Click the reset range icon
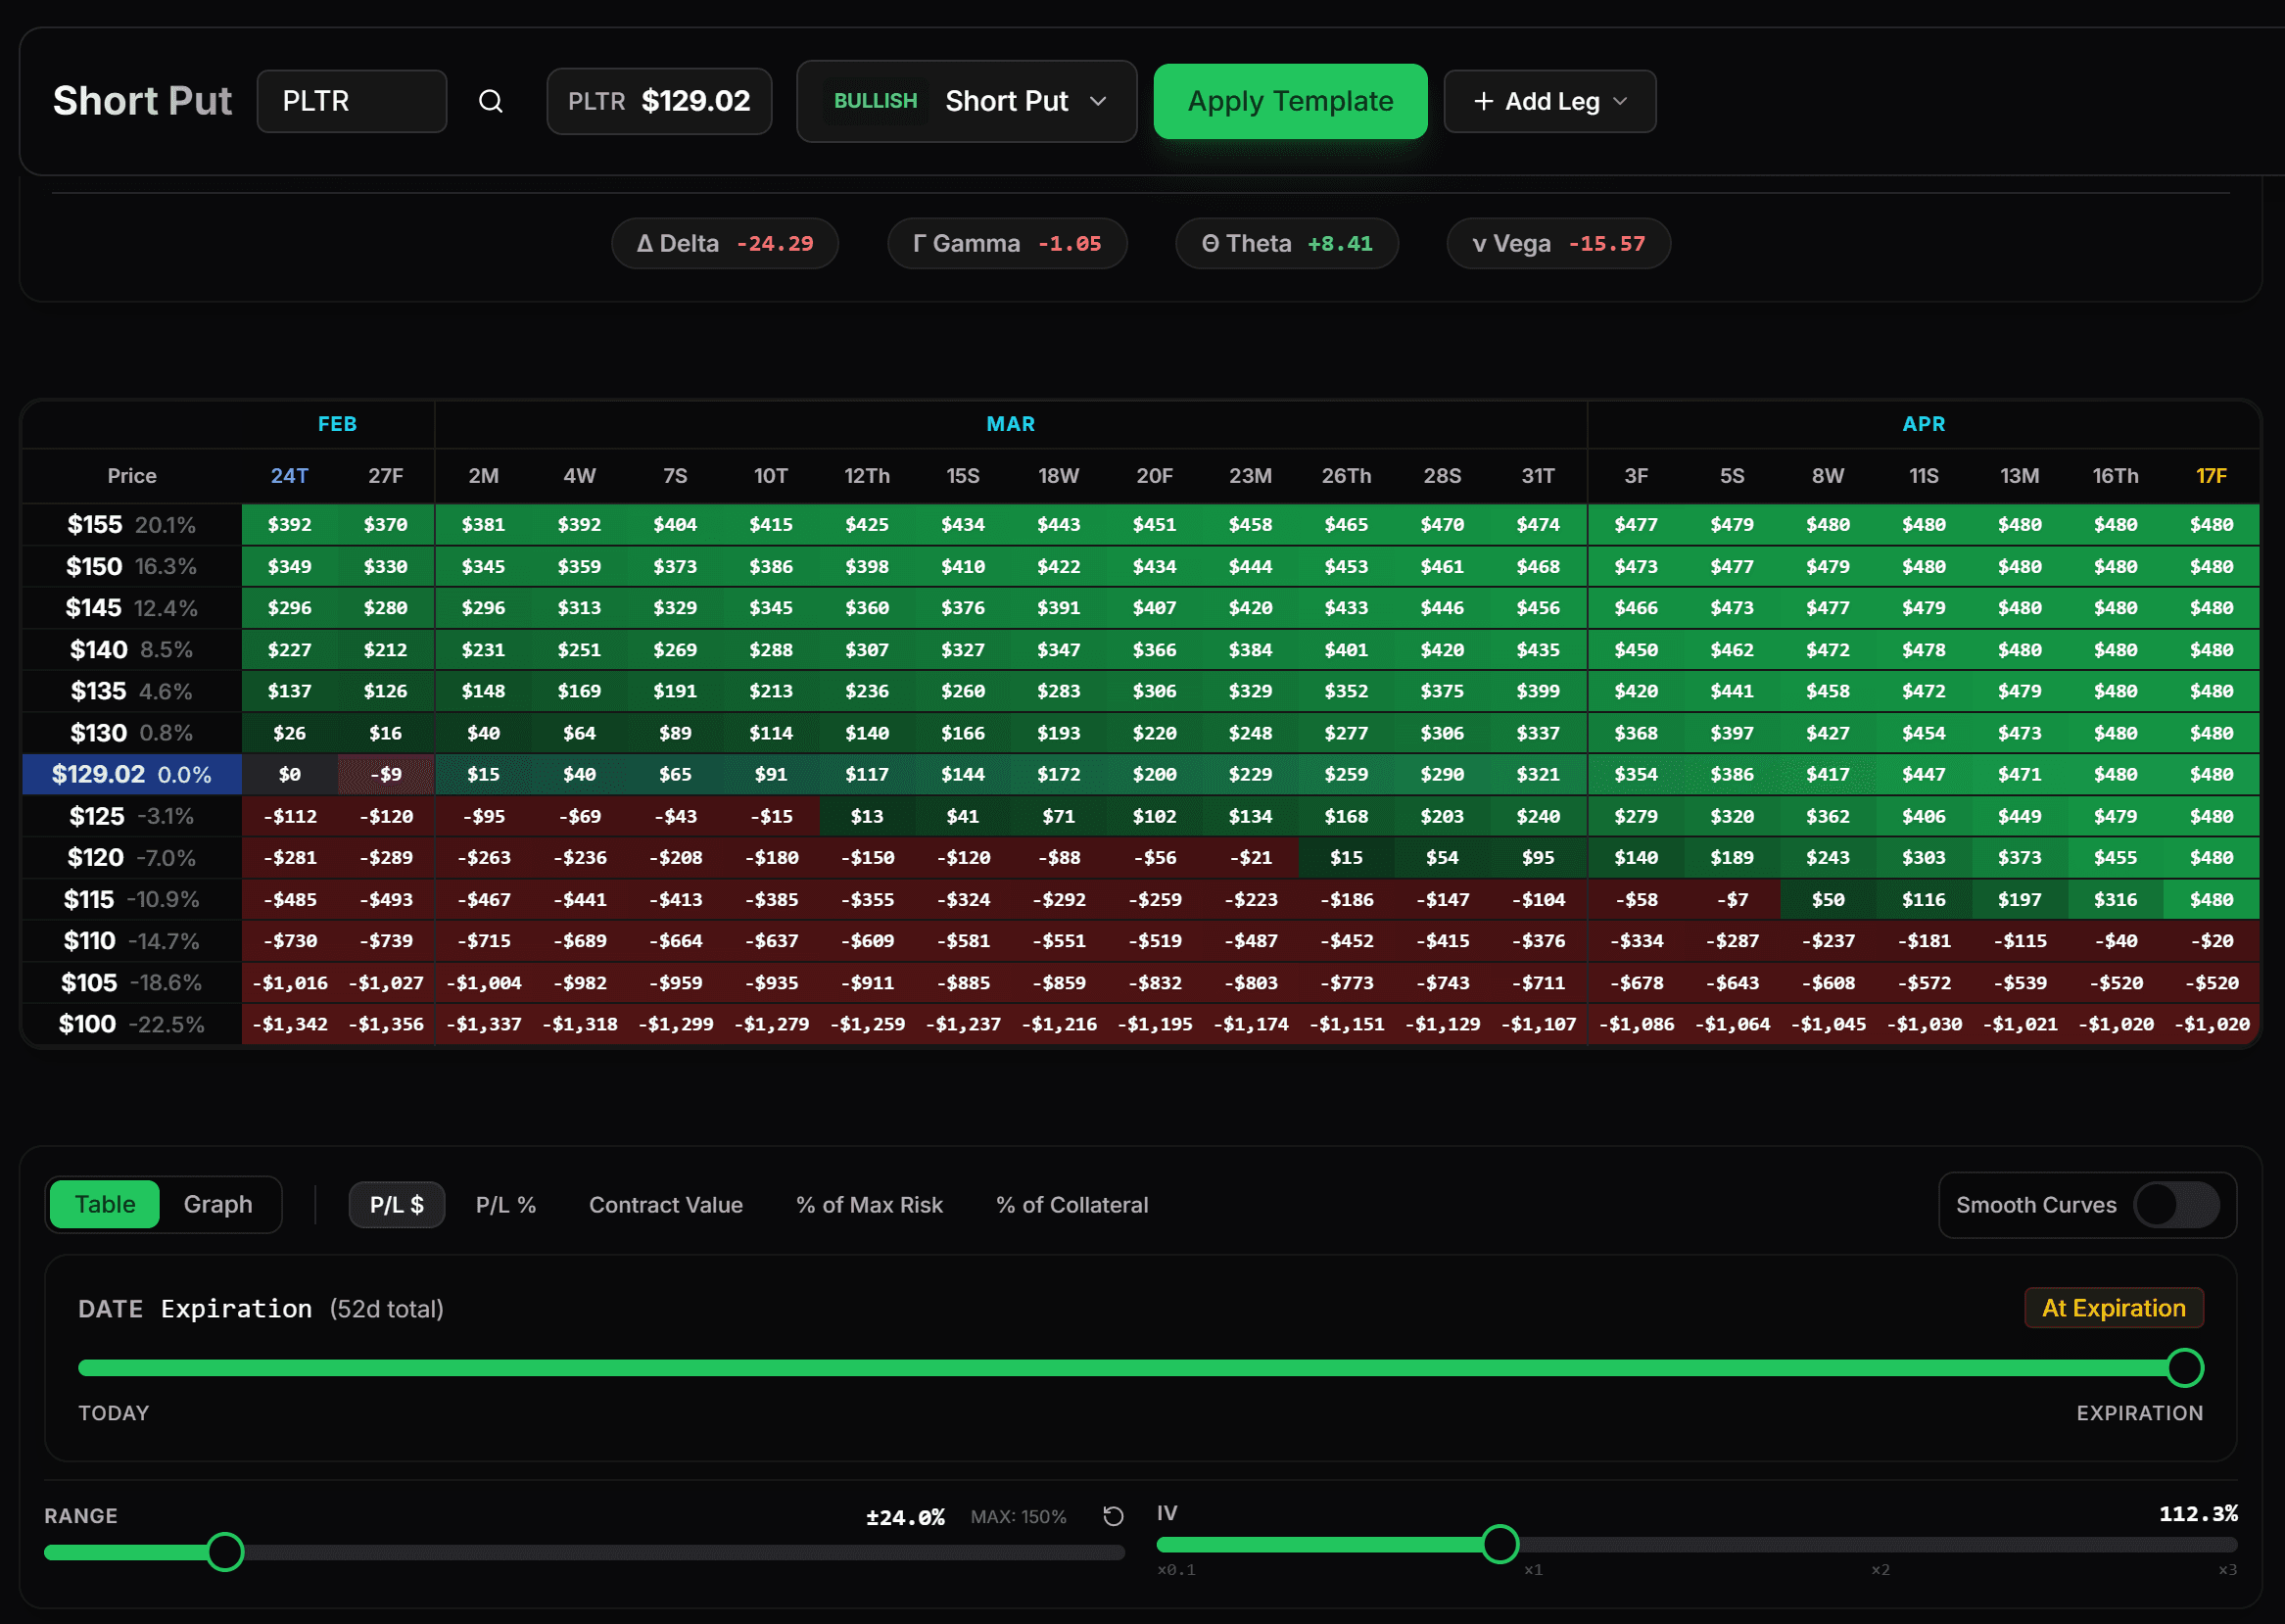This screenshot has height=1624, width=2285. click(1113, 1516)
